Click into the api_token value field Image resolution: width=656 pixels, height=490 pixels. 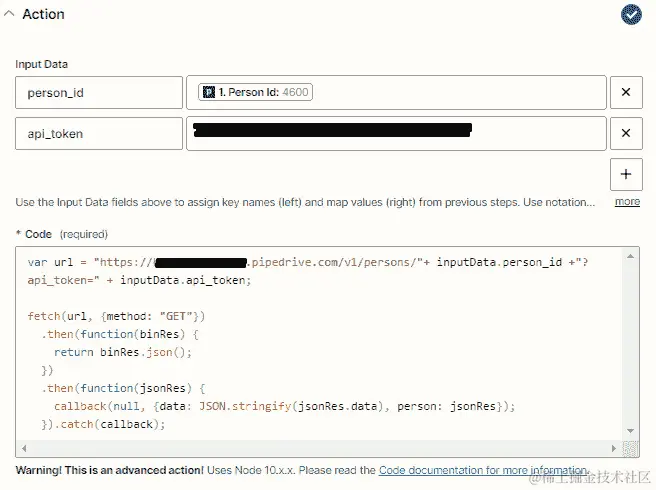click(x=396, y=133)
